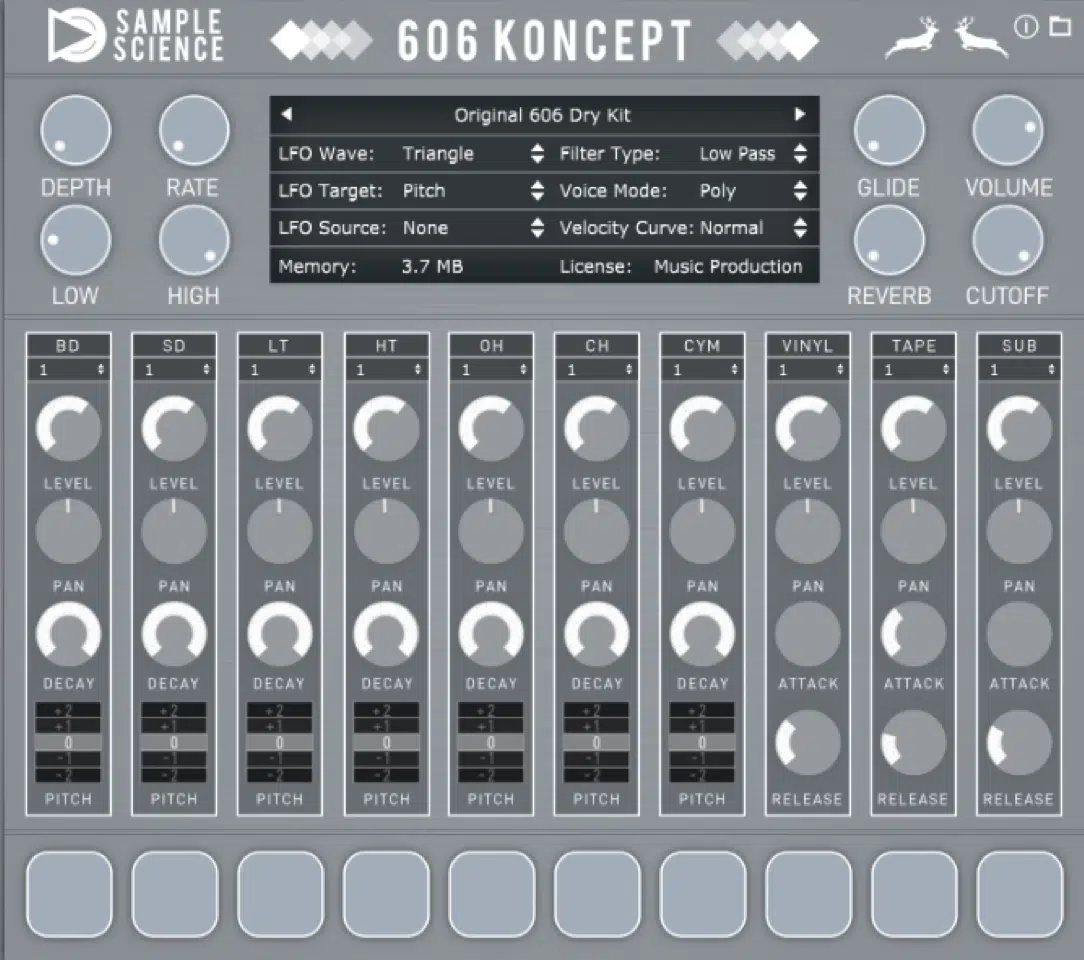Go to next kit with right arrow
Image resolution: width=1084 pixels, height=960 pixels.
800,114
